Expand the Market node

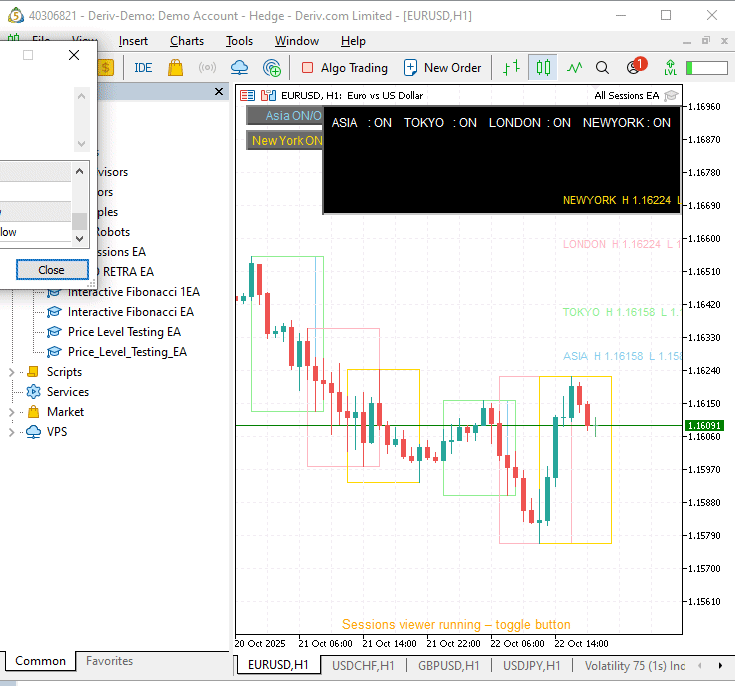tap(11, 412)
